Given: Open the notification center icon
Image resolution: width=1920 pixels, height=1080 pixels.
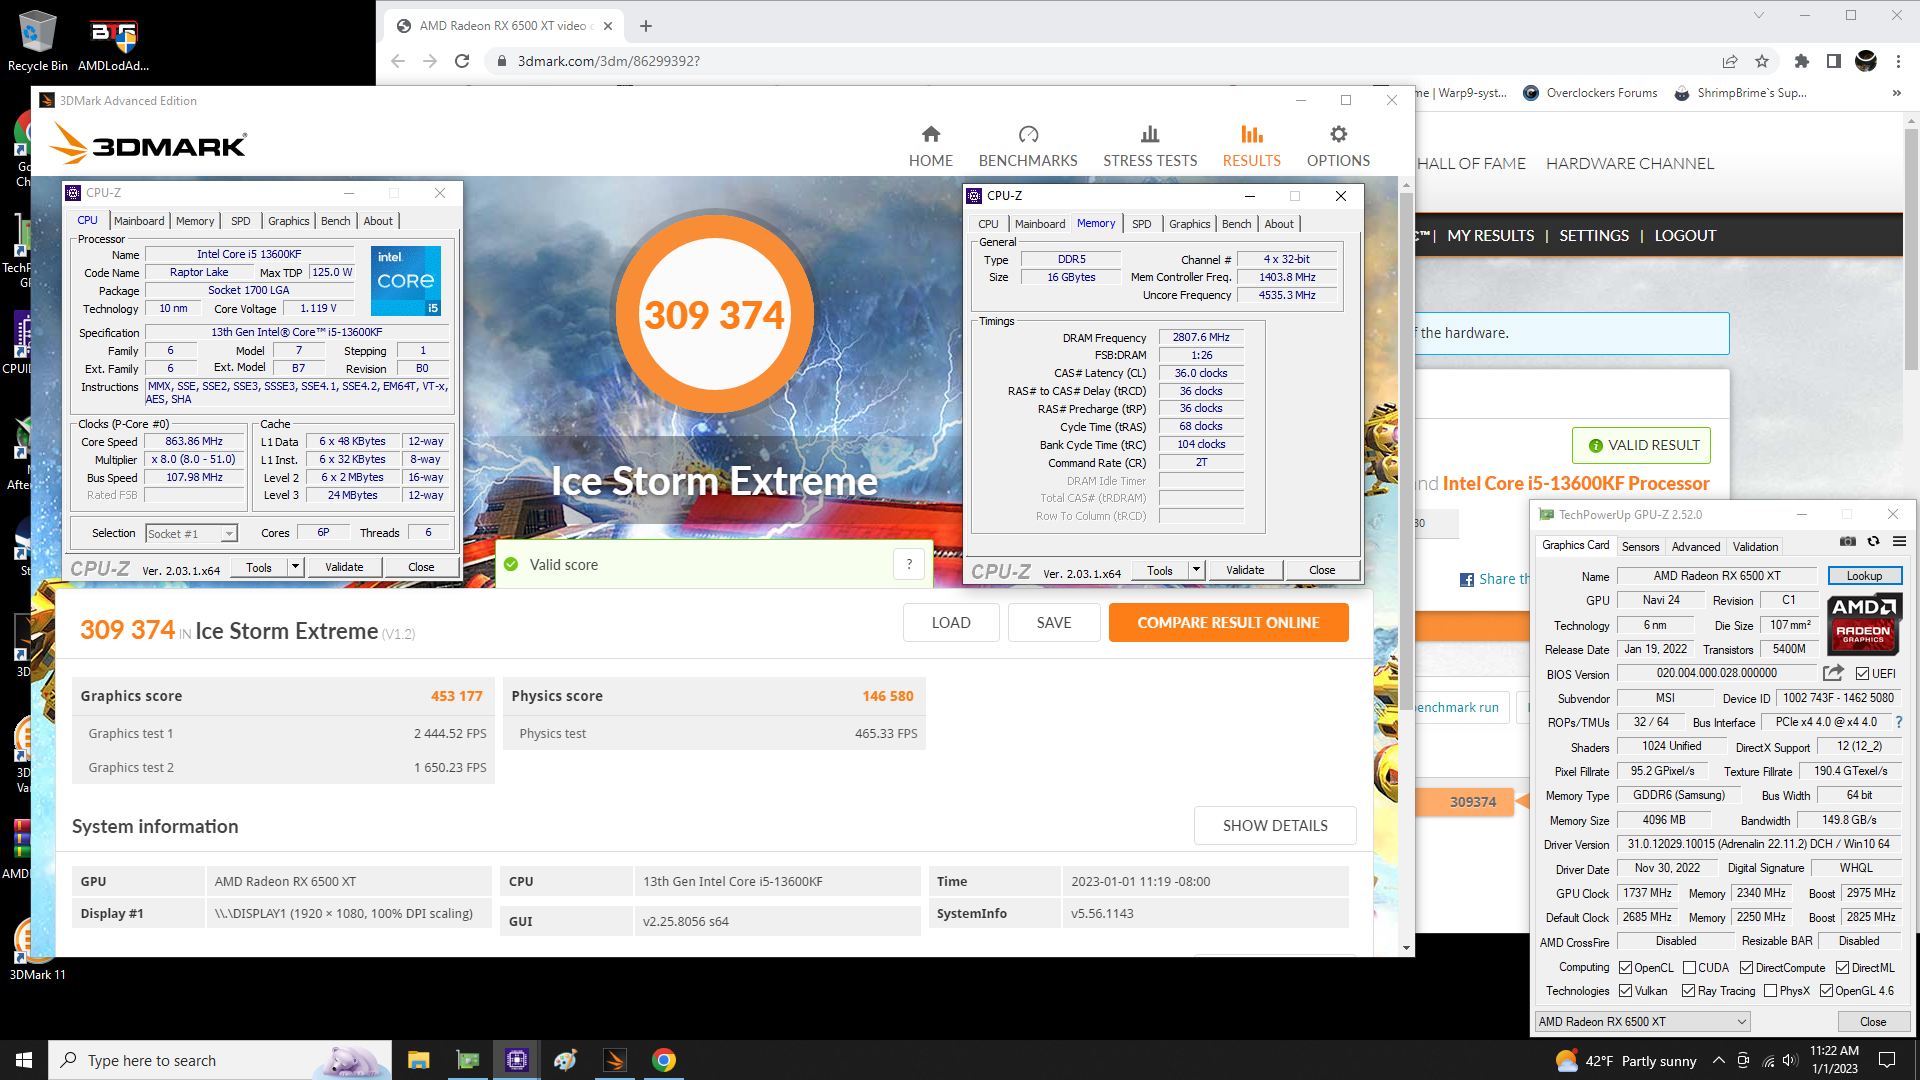Looking at the screenshot, I should coord(1887,1060).
